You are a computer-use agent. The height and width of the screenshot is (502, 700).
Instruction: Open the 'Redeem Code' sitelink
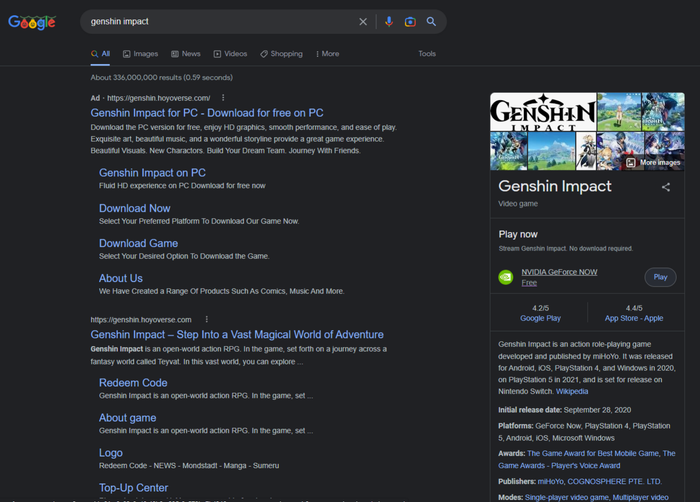coord(133,383)
